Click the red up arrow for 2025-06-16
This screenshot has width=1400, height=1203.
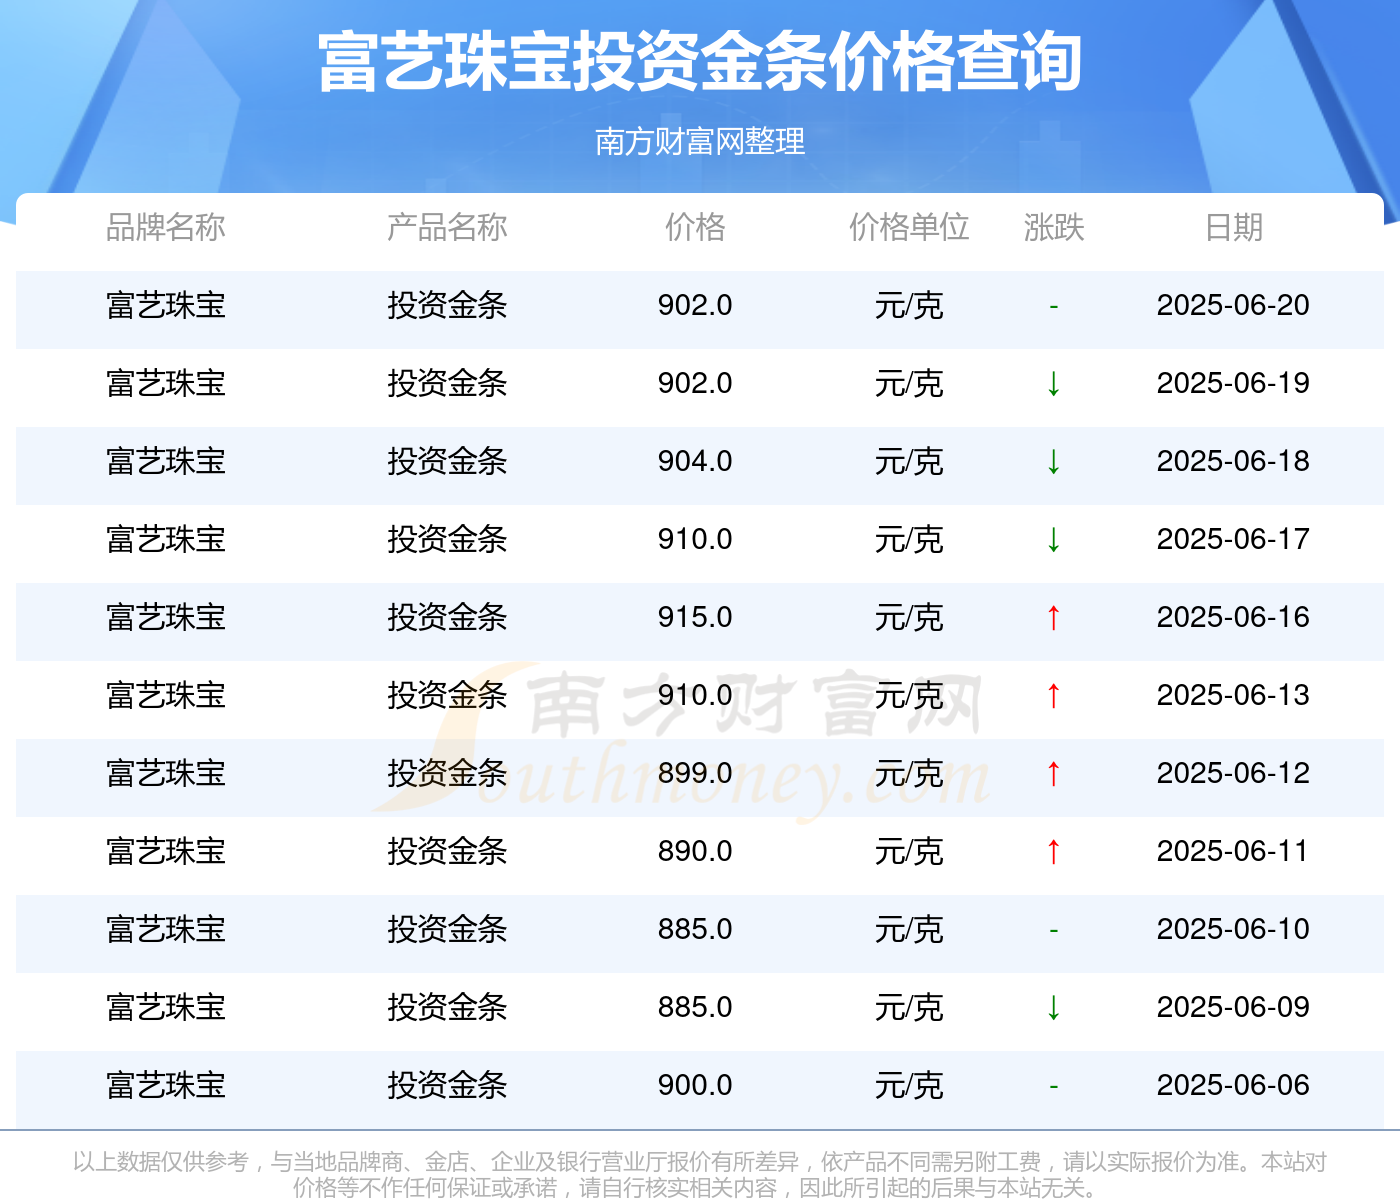click(1053, 617)
